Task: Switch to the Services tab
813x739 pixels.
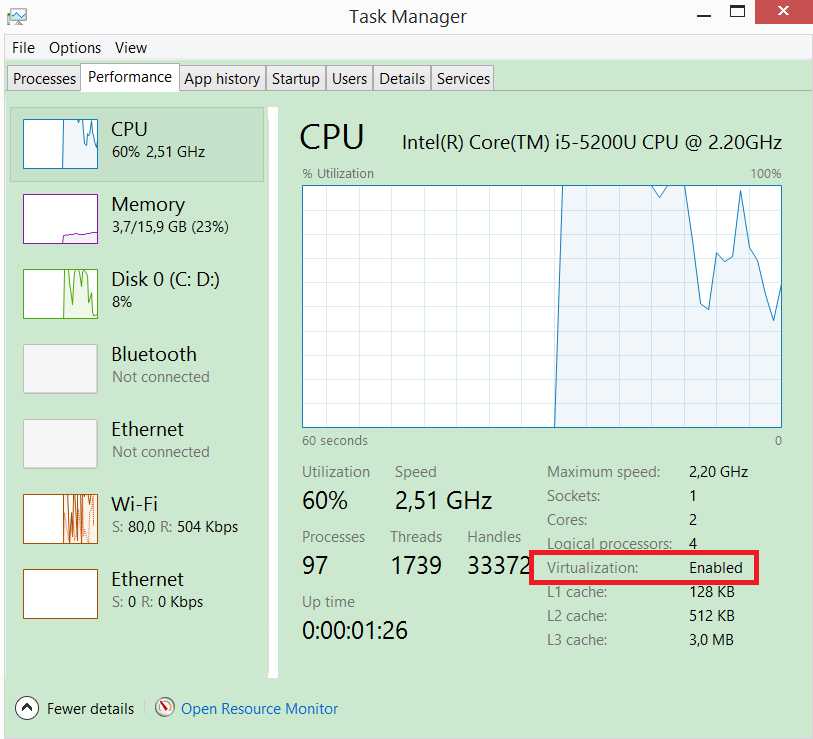Action: 463,78
